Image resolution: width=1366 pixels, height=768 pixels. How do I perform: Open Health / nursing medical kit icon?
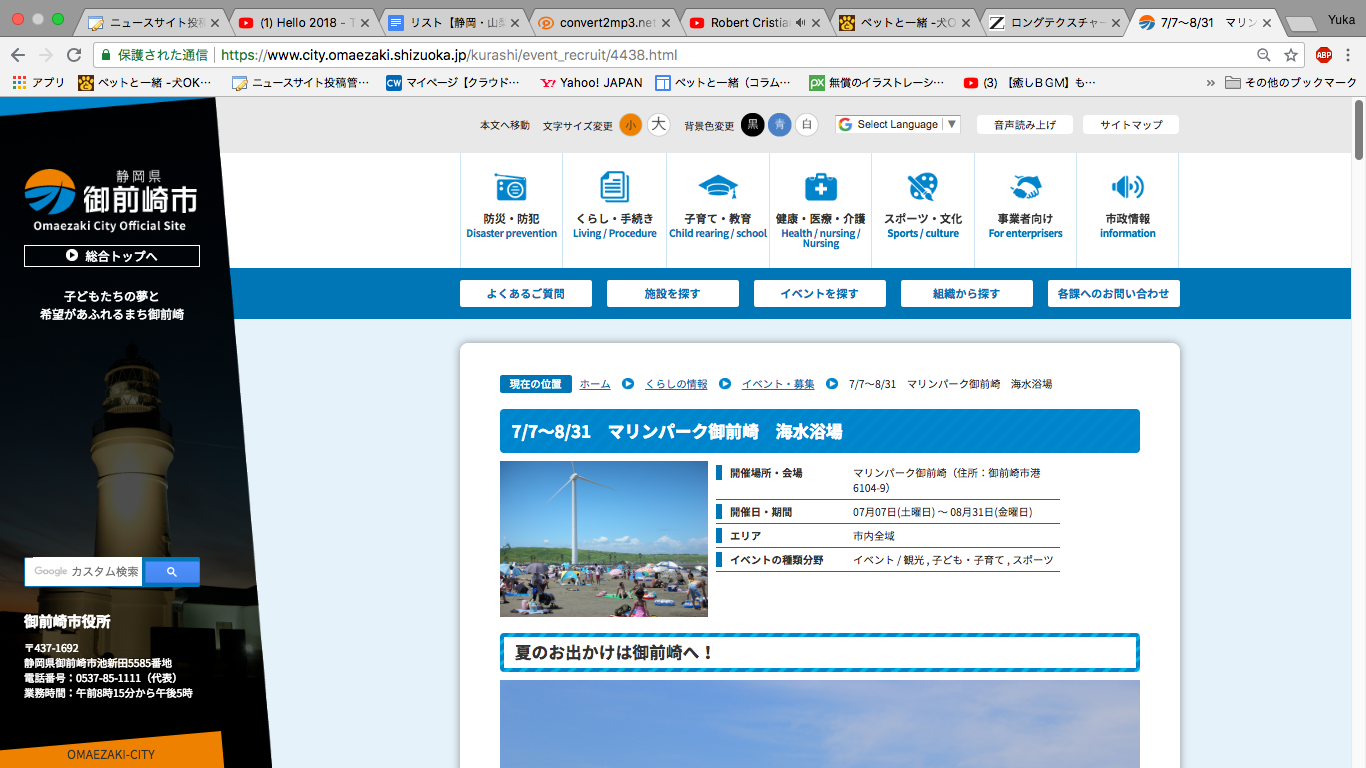pos(820,187)
